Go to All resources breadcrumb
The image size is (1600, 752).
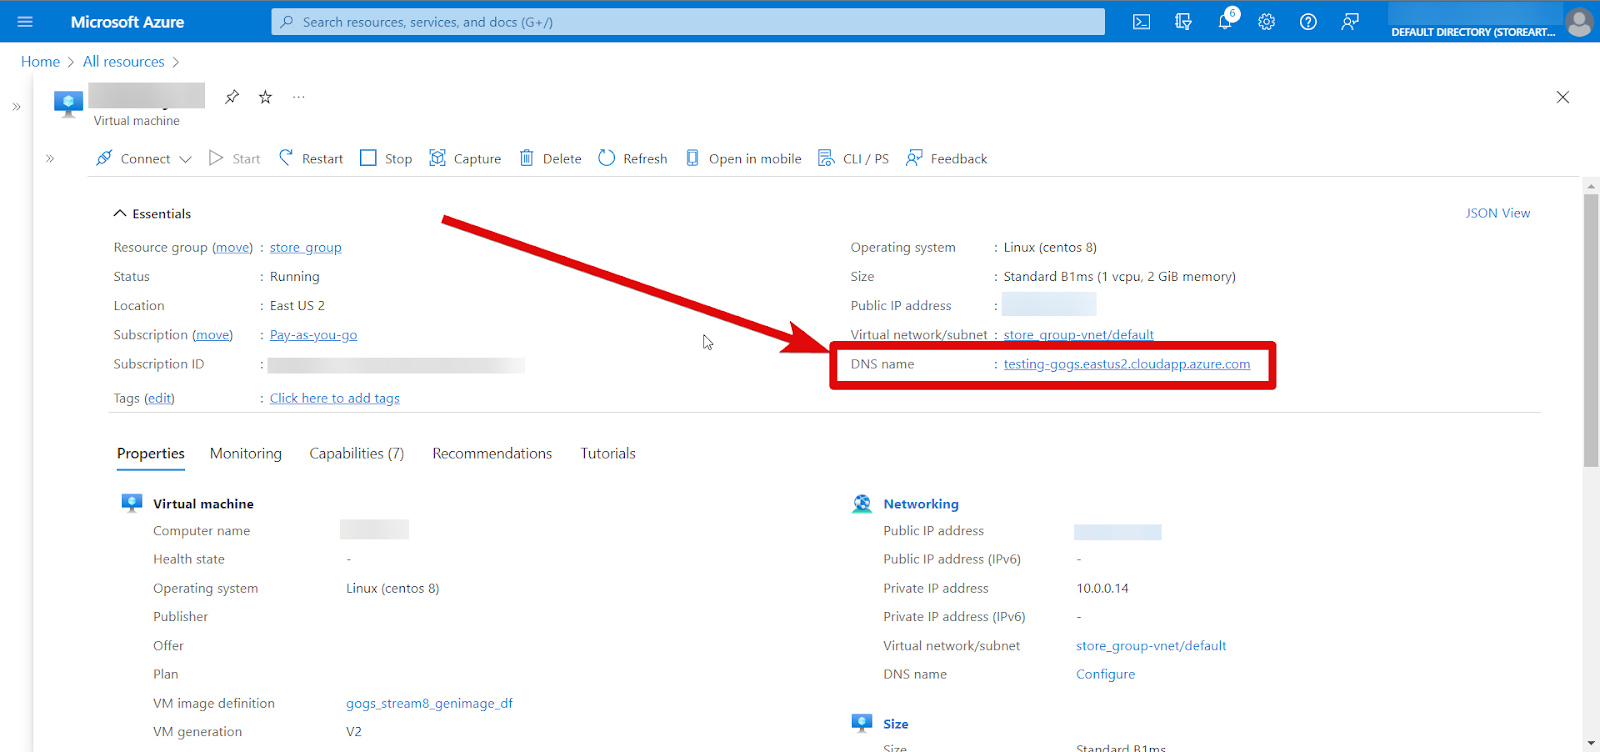tap(124, 61)
